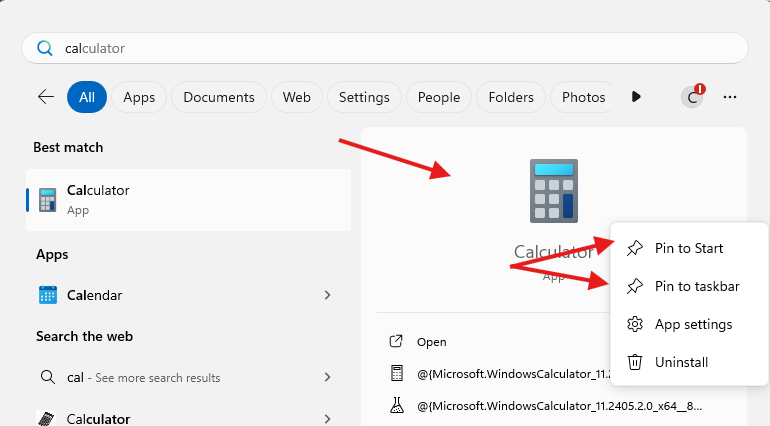Expand the cal web search chevron
Screen dimensions: 770x426
tap(328, 377)
